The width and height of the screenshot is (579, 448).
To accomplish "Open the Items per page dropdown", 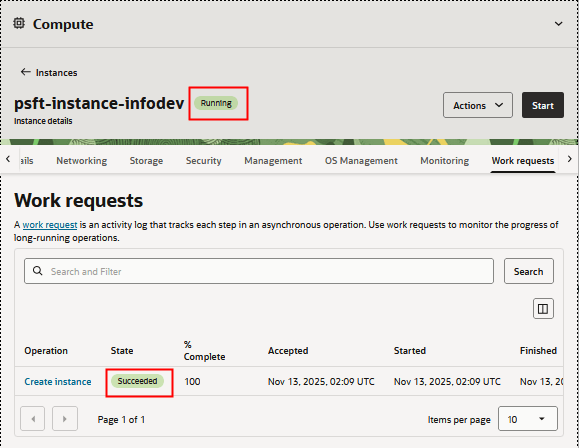I will tap(527, 418).
